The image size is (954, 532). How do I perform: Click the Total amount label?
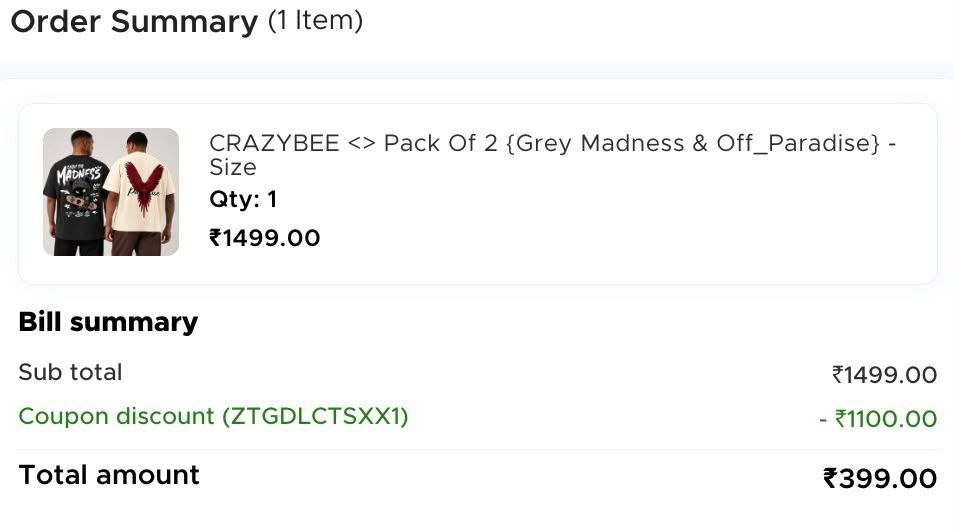point(109,475)
